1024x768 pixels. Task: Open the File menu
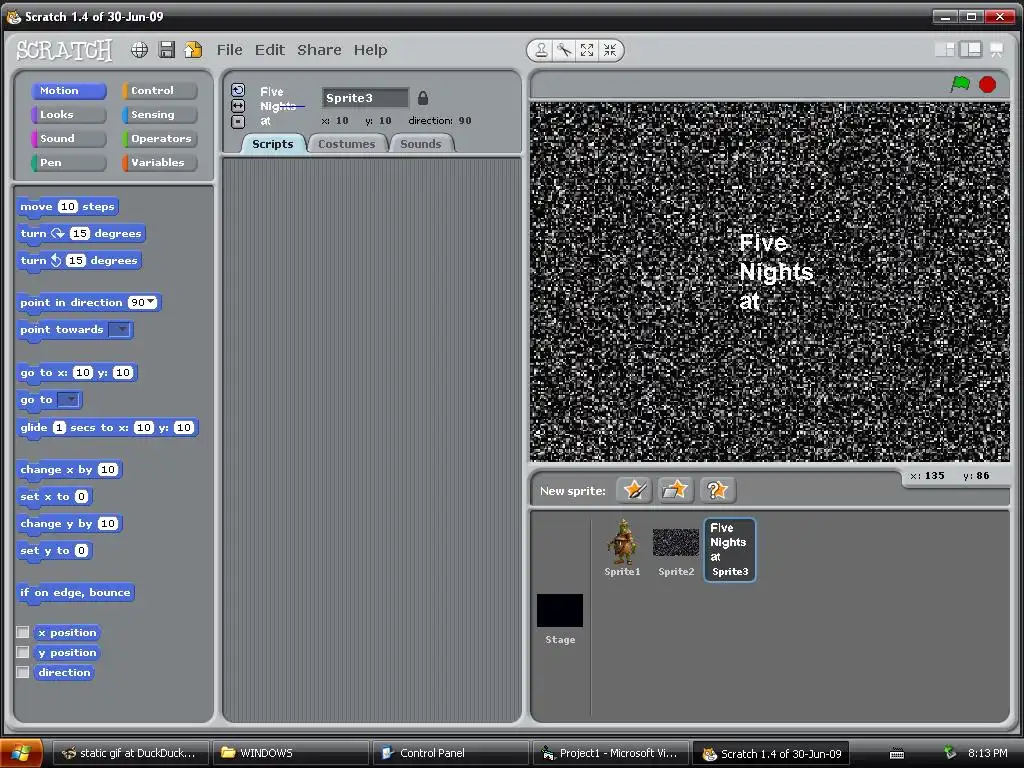229,50
